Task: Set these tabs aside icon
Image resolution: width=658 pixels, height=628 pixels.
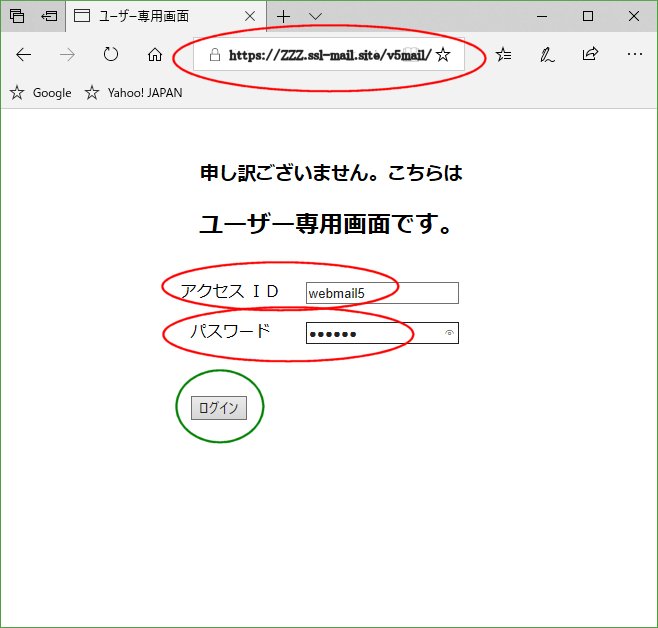Action: (x=49, y=16)
